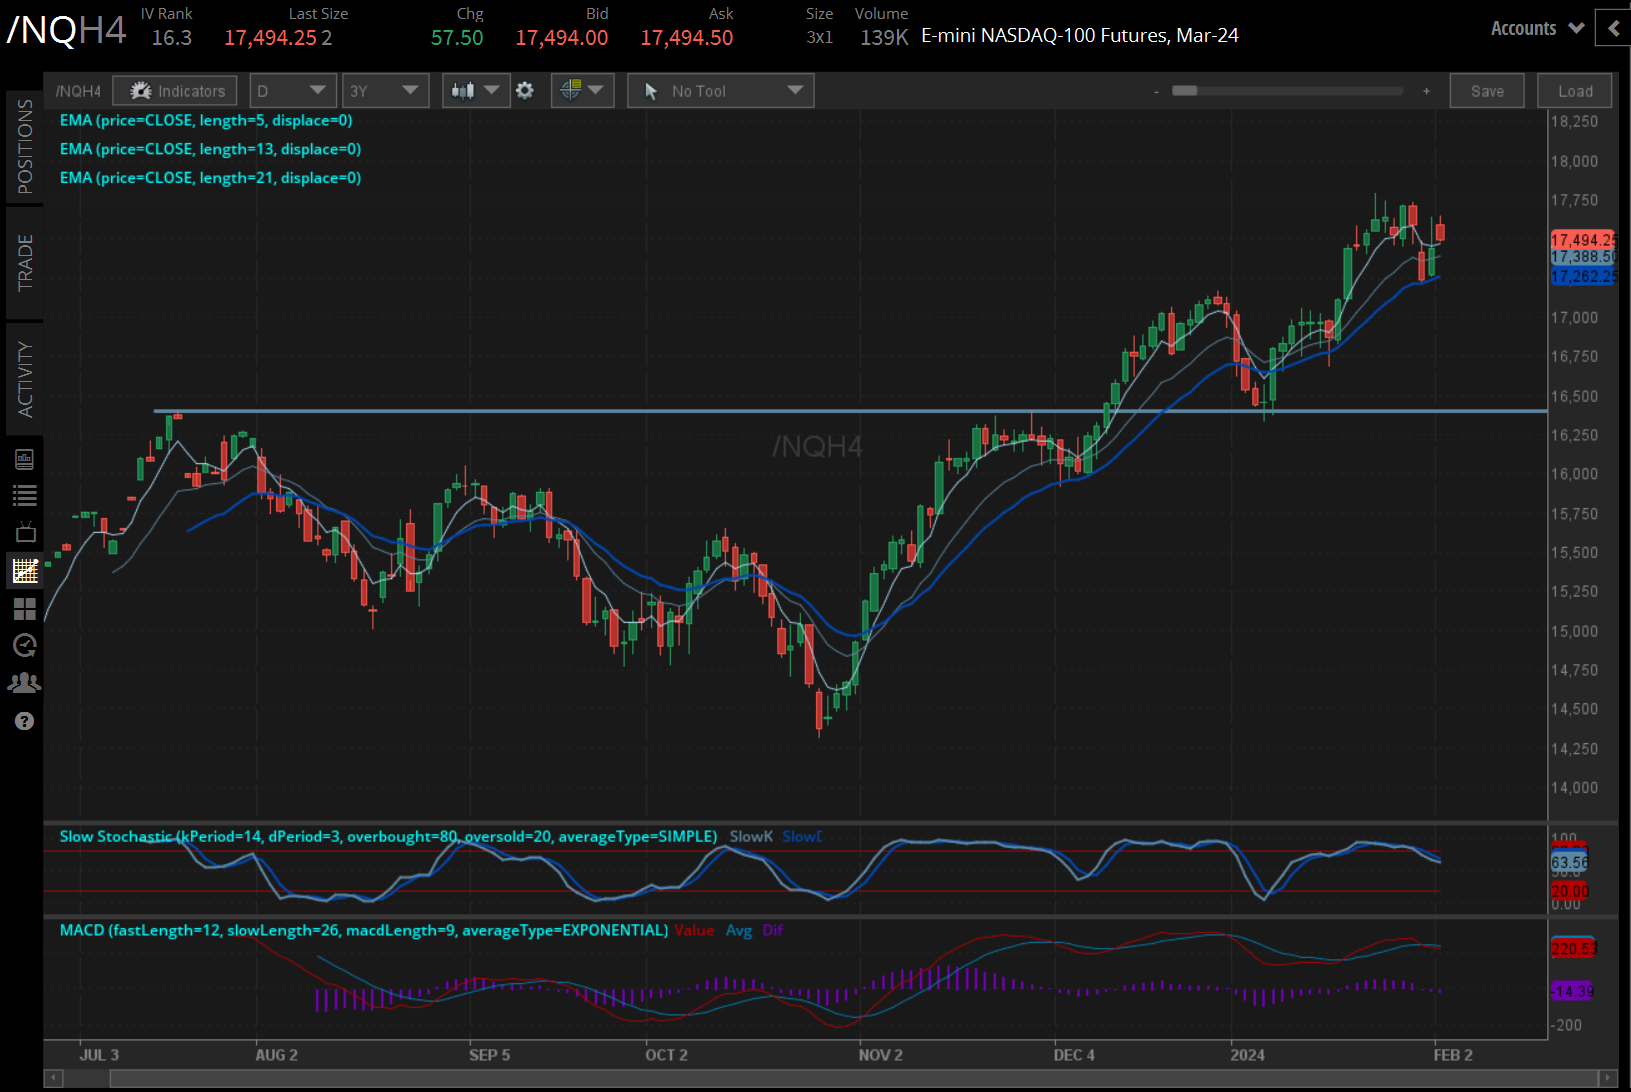Click the Indicators button
This screenshot has height=1092, width=1631.
174,90
